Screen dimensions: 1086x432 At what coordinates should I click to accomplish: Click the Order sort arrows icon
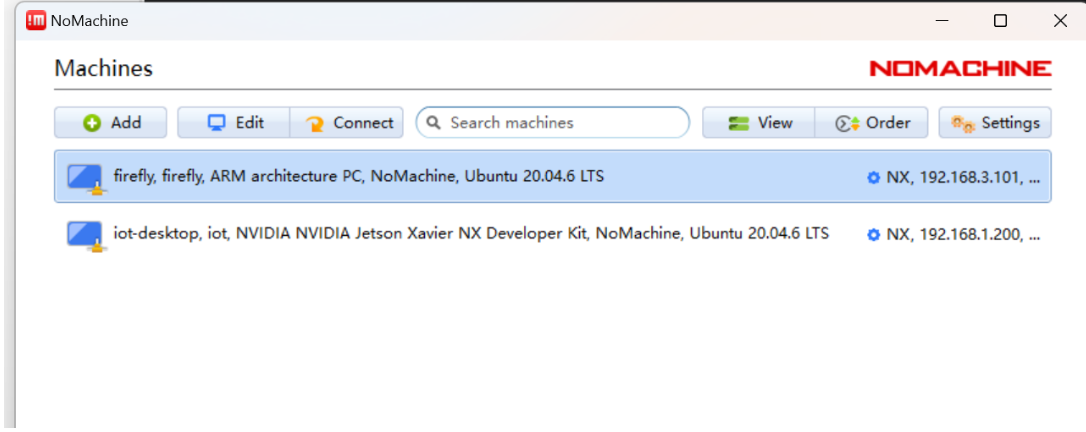point(848,124)
